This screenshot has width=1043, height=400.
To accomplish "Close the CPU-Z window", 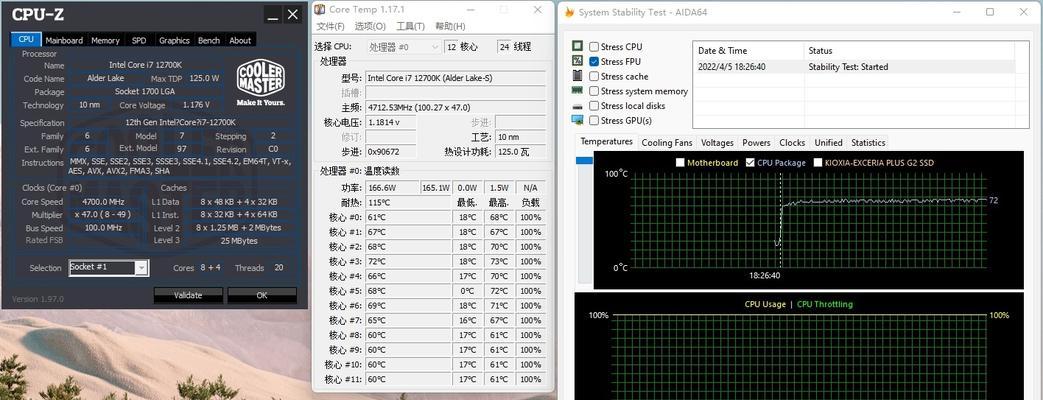I will [292, 15].
